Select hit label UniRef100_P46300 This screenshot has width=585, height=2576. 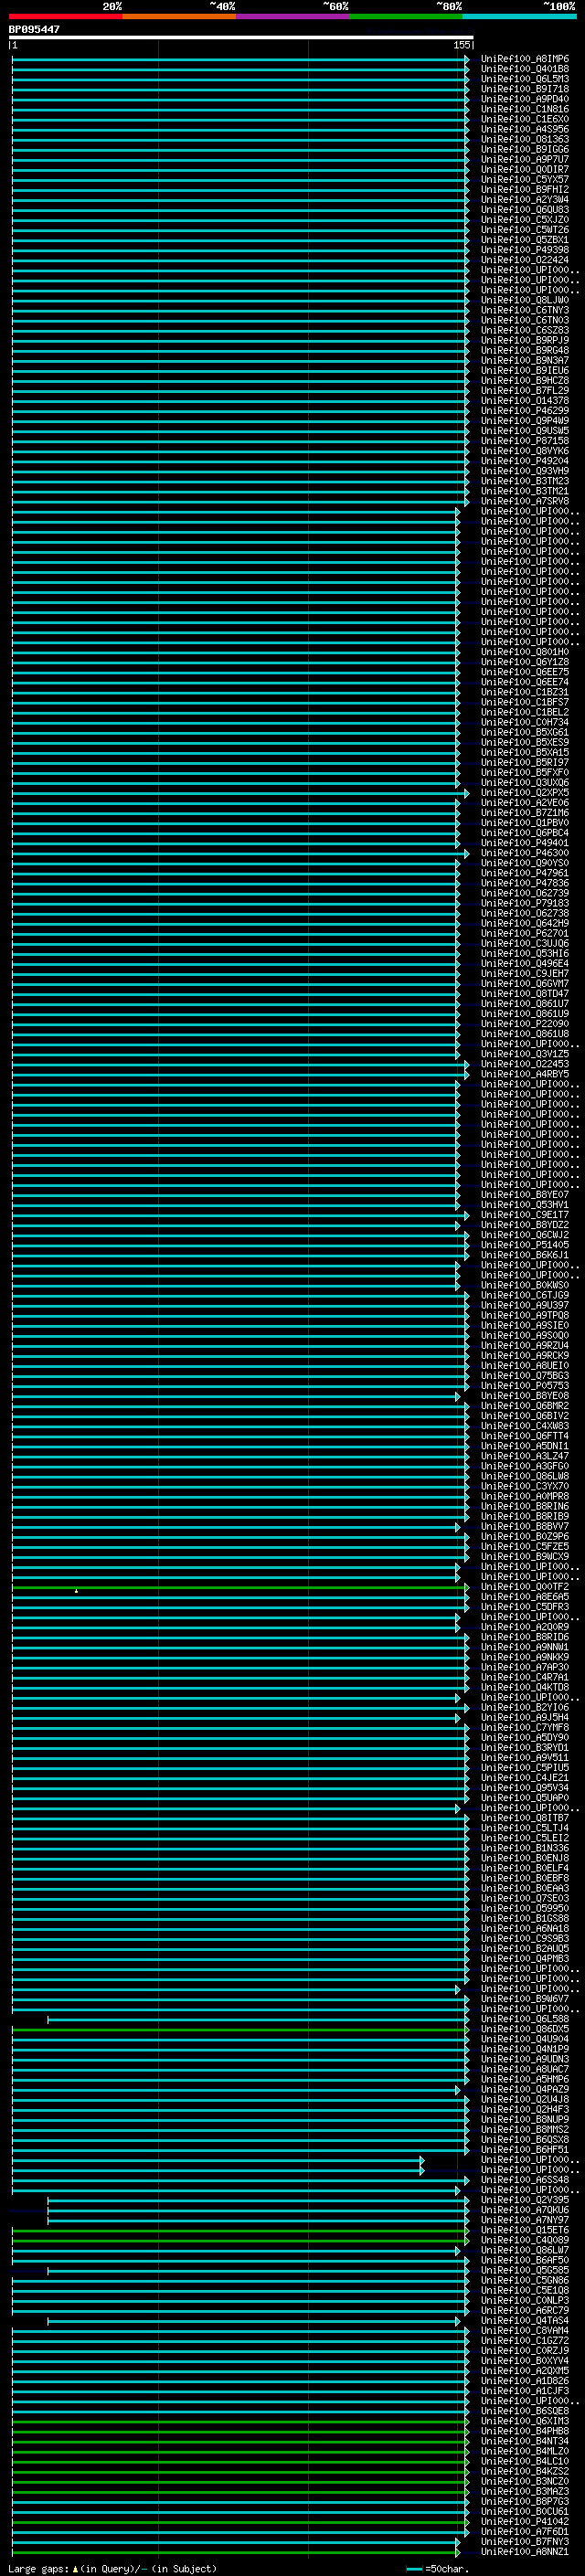pyautogui.click(x=524, y=853)
